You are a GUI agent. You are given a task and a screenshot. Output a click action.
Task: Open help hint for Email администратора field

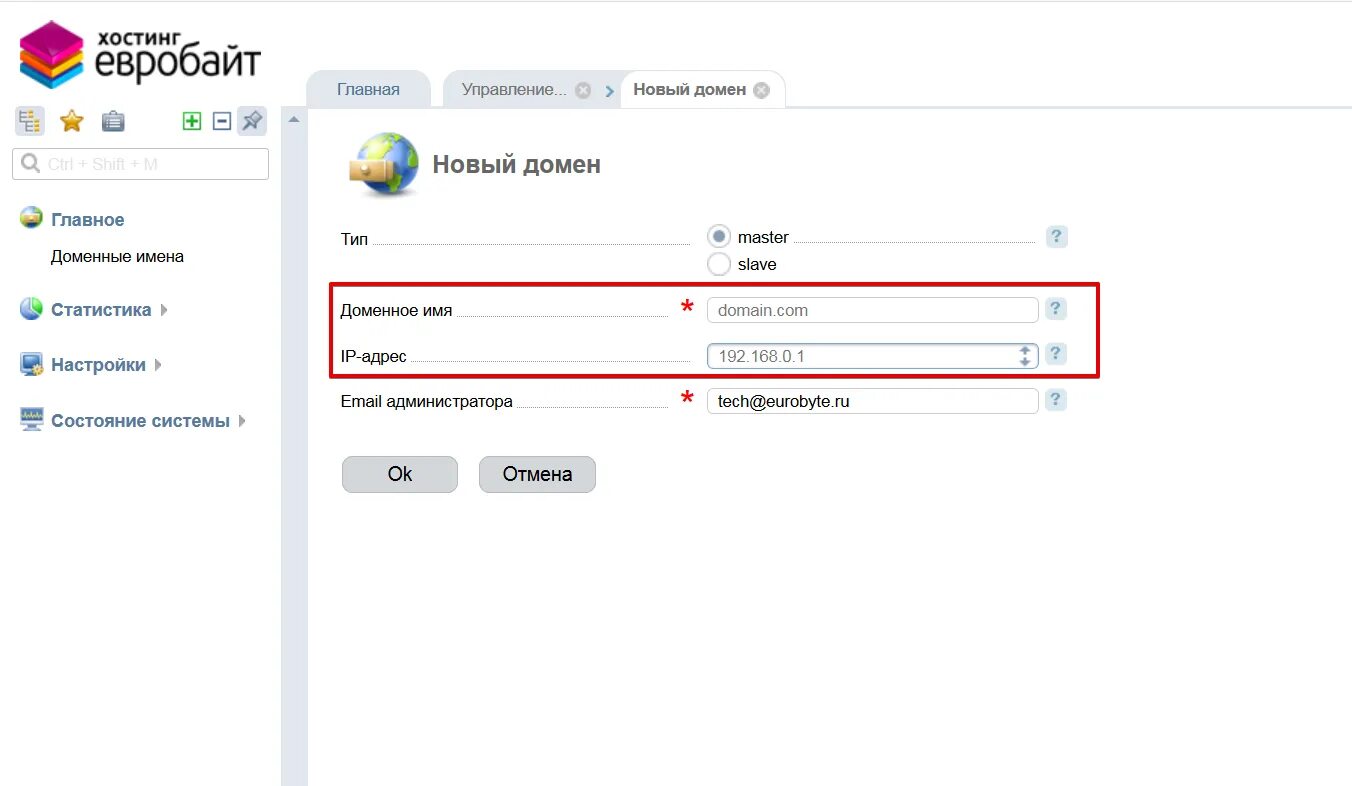(1056, 400)
